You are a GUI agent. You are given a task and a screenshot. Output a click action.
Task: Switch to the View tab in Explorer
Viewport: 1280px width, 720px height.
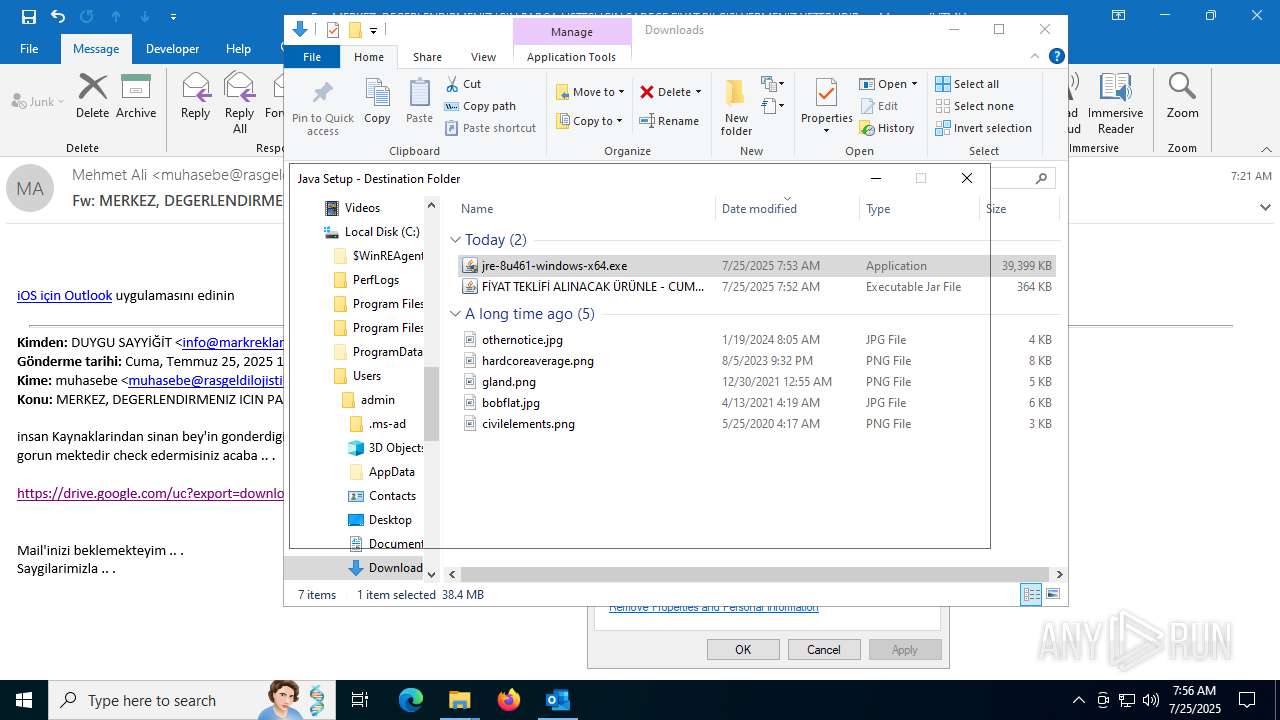(483, 57)
